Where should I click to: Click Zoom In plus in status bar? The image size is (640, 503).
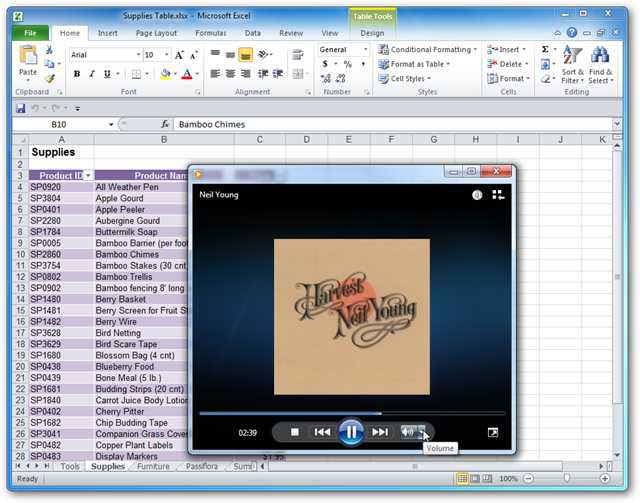(x=604, y=479)
